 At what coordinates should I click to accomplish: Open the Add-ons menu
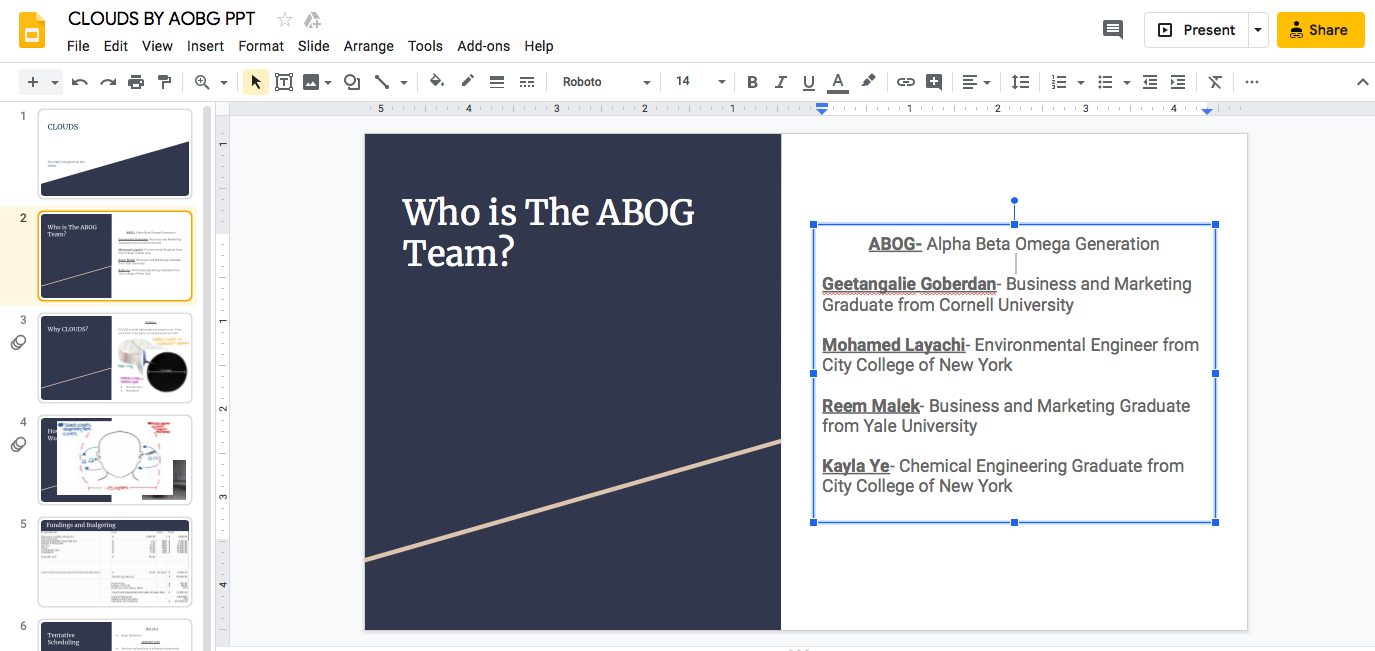click(x=484, y=46)
